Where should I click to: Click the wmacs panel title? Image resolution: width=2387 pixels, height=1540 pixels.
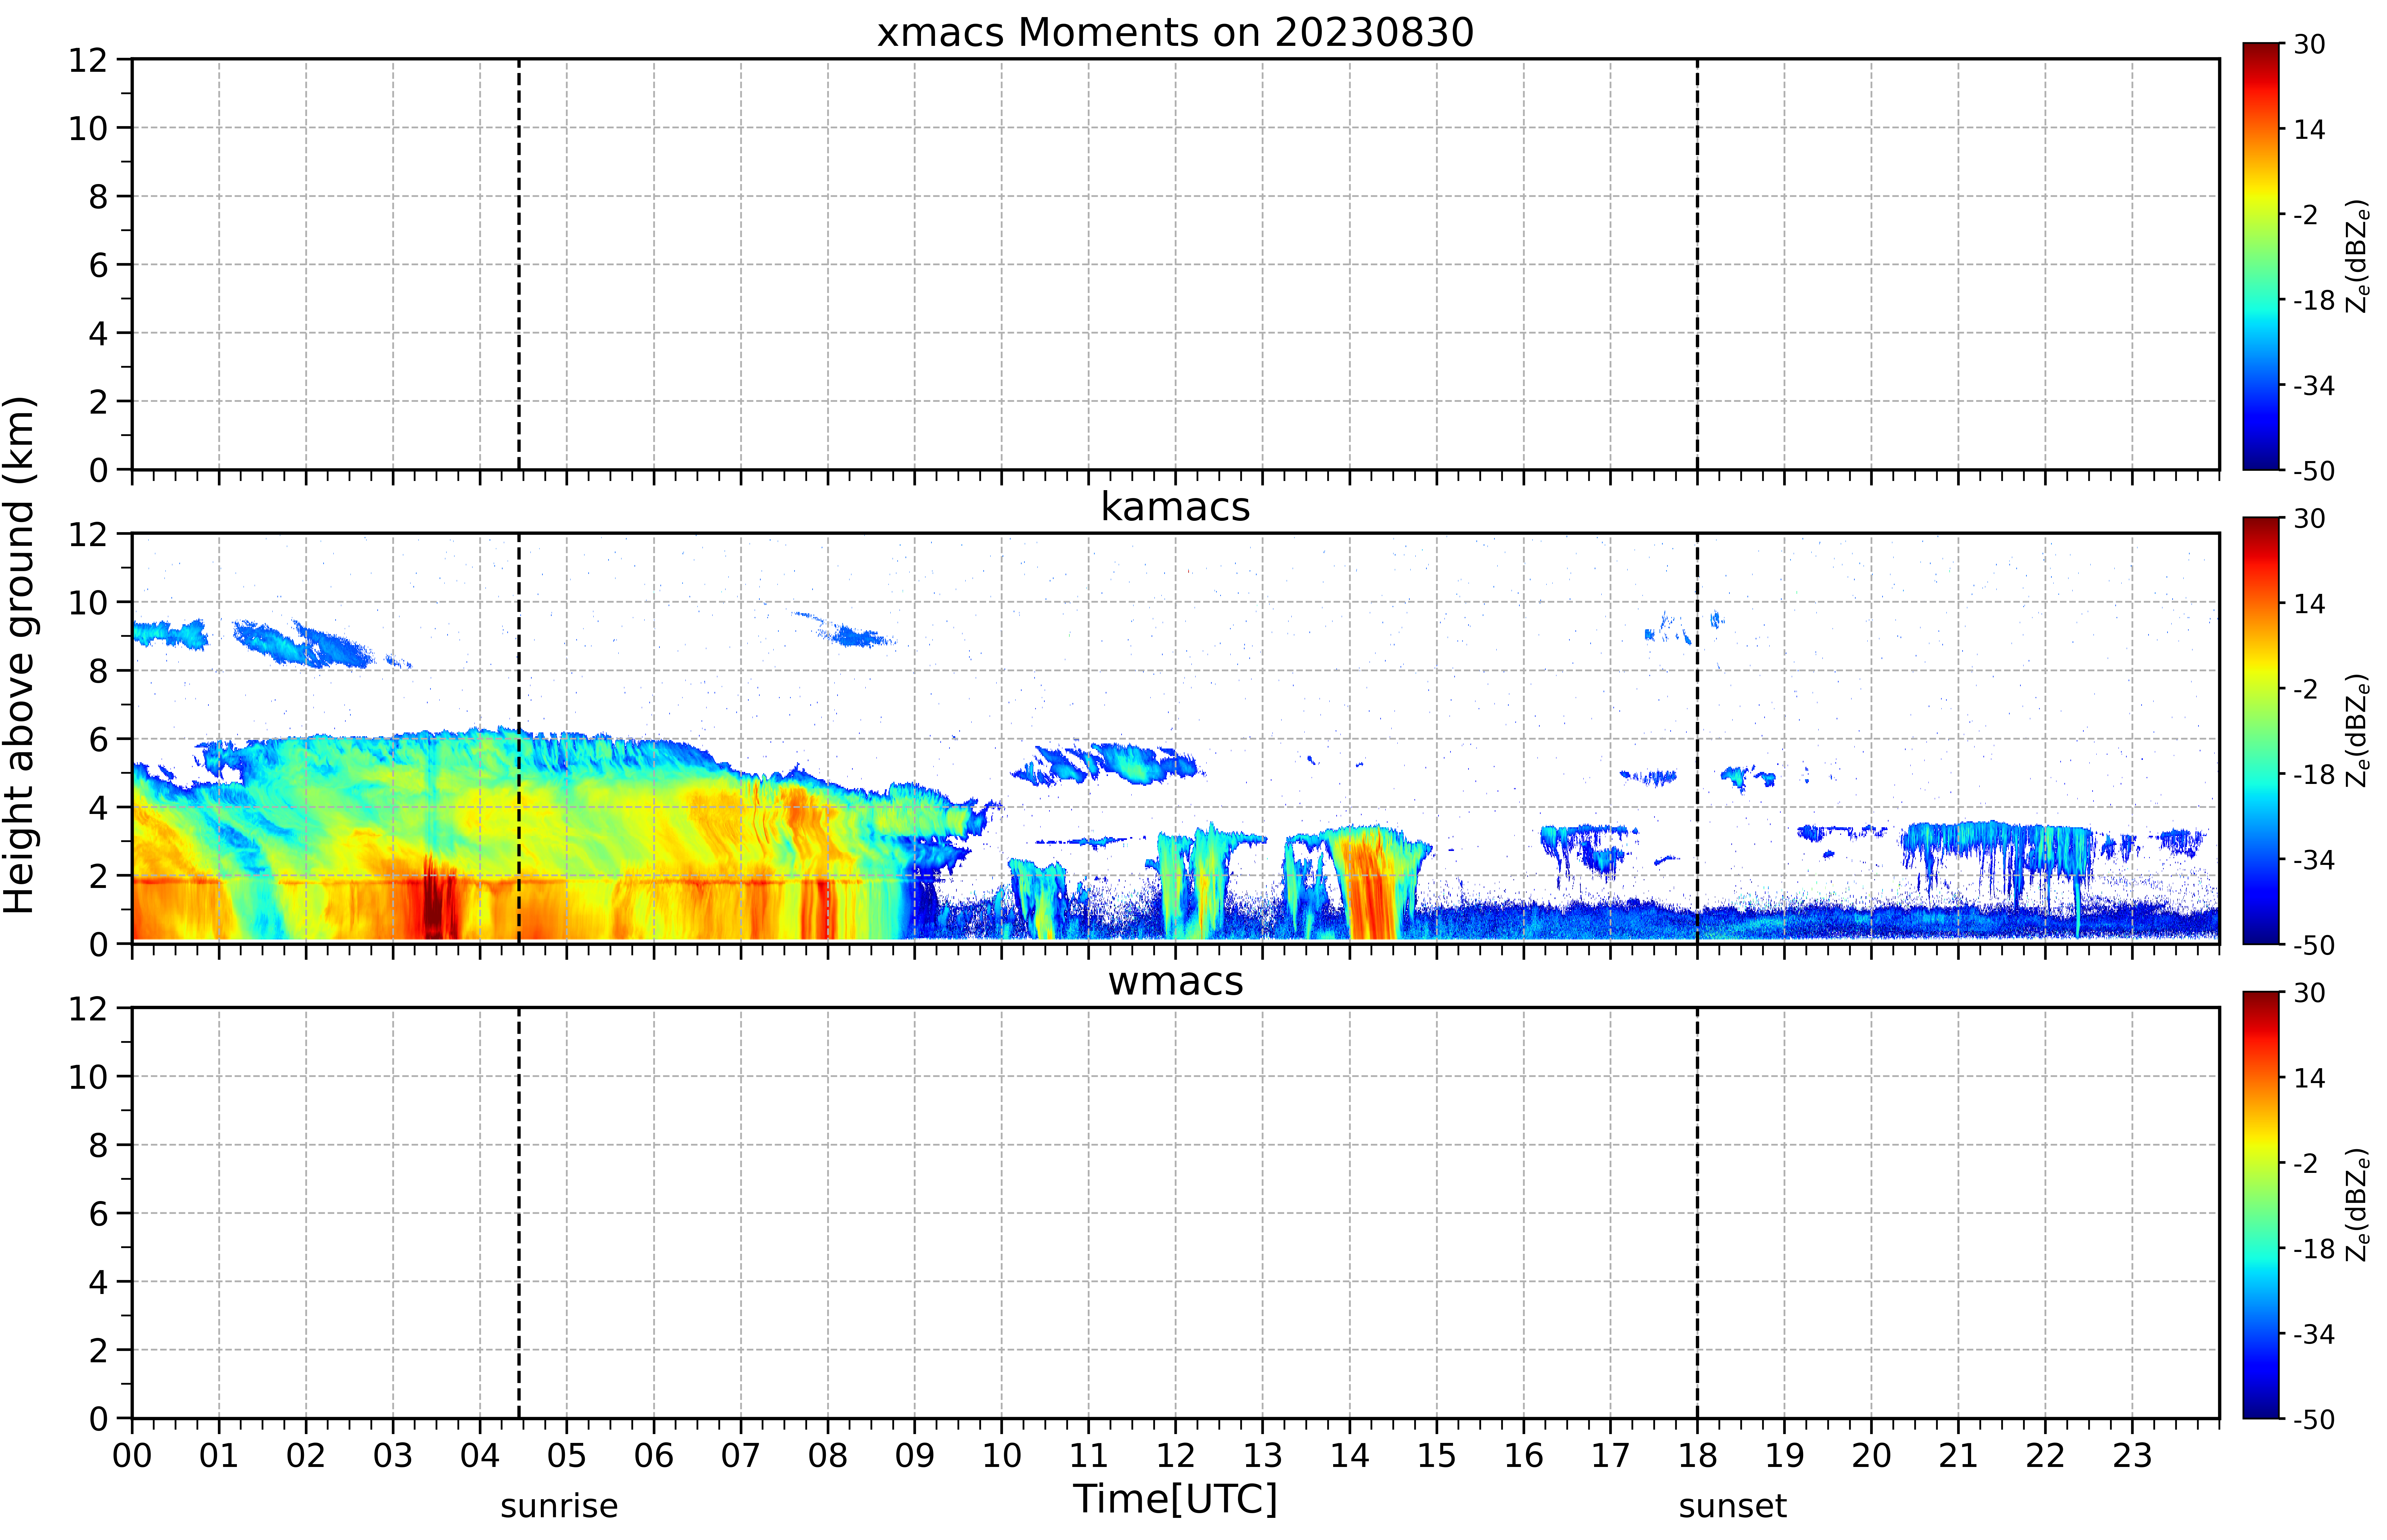pos(1175,981)
